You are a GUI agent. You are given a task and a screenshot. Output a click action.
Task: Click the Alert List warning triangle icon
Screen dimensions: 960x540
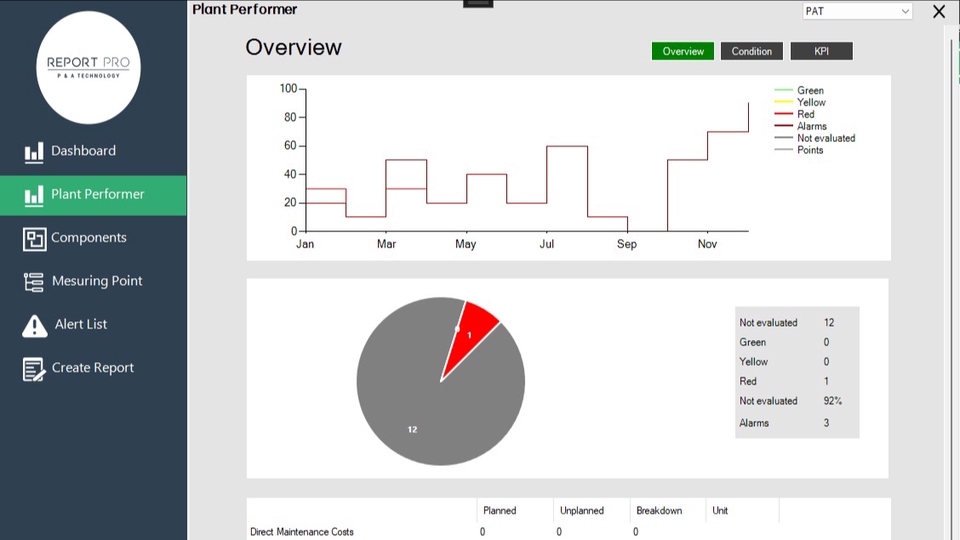(34, 326)
